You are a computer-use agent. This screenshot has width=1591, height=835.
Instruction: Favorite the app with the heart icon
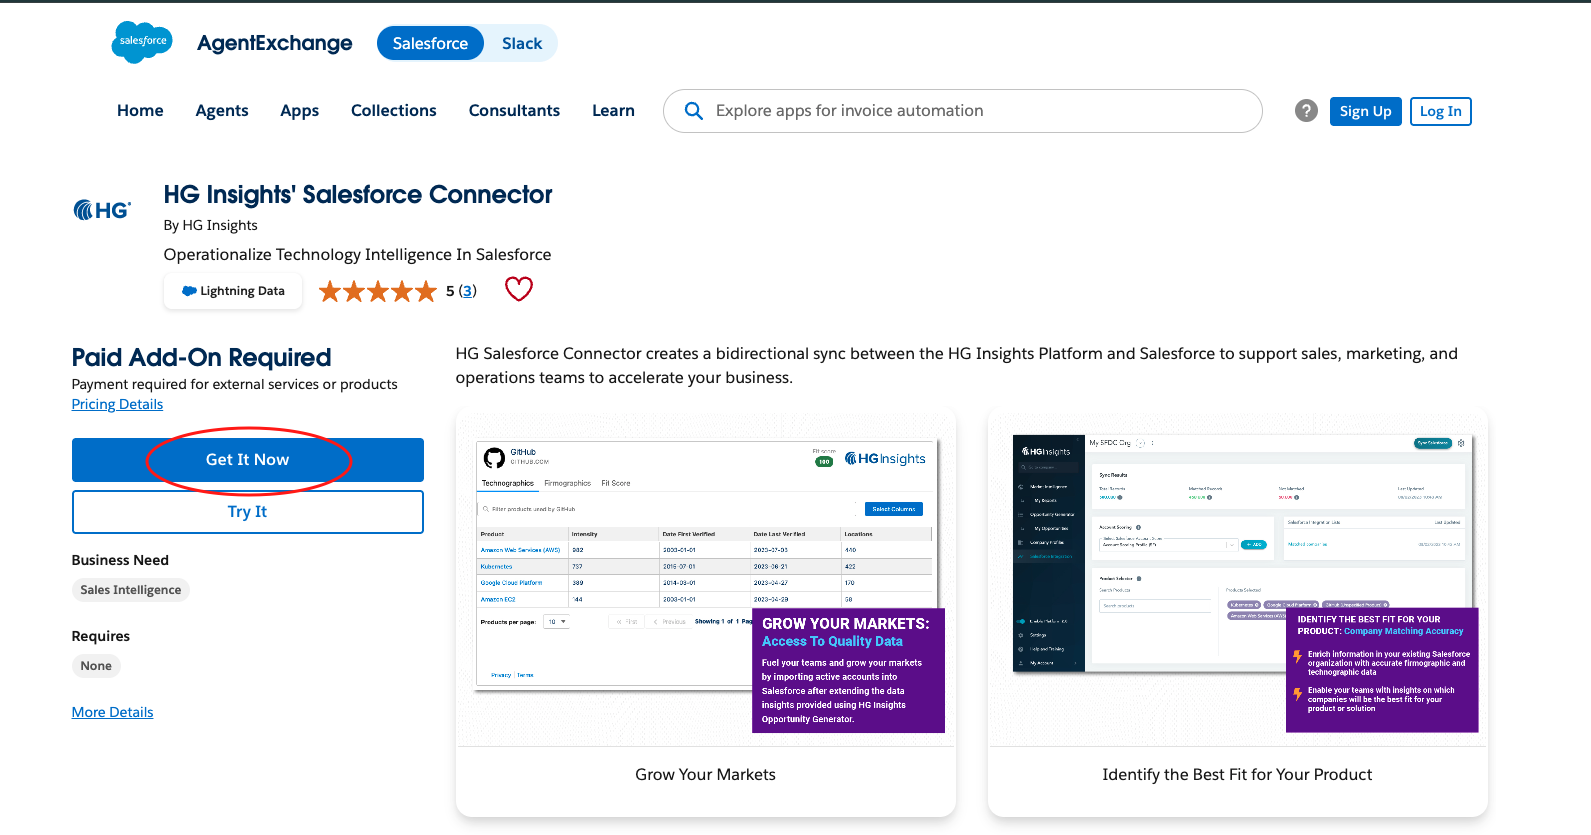click(519, 289)
